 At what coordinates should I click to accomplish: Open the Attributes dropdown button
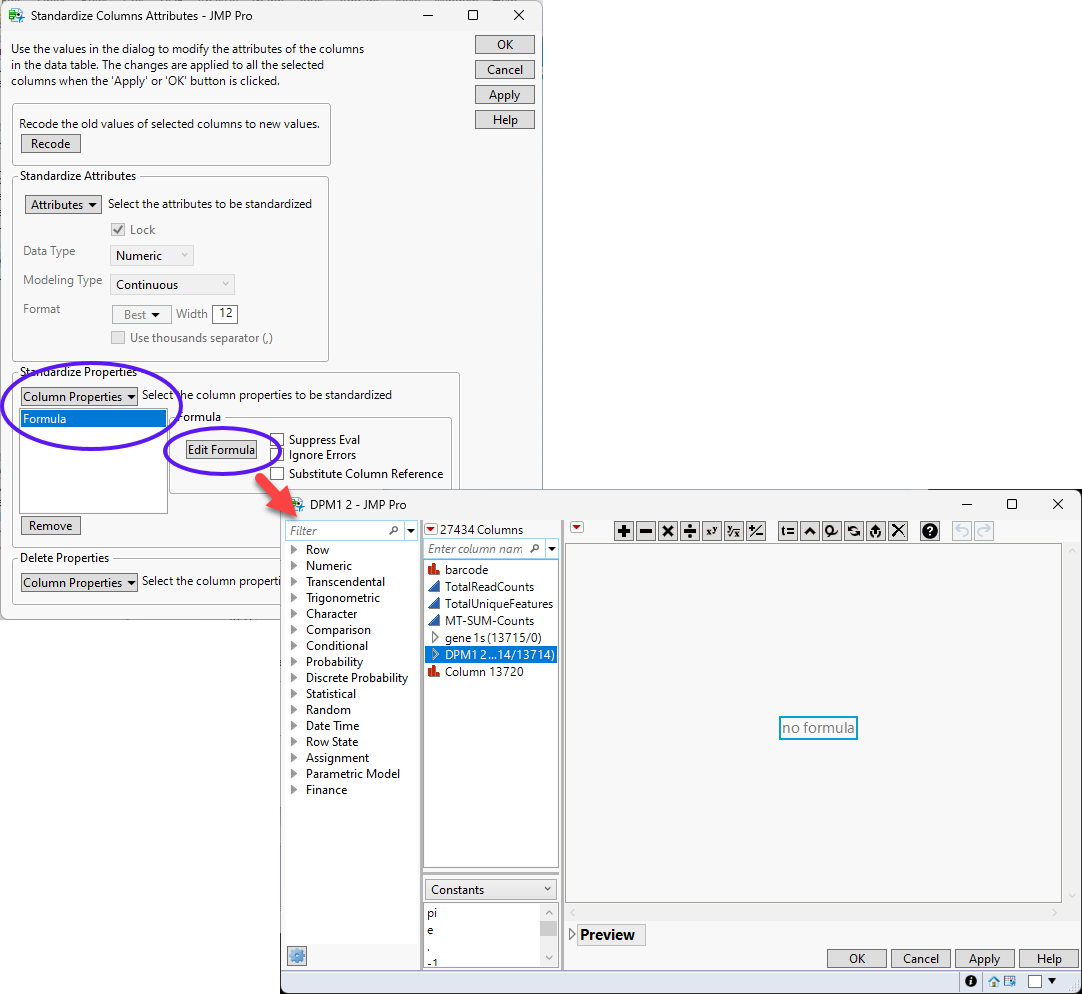pyautogui.click(x=63, y=204)
